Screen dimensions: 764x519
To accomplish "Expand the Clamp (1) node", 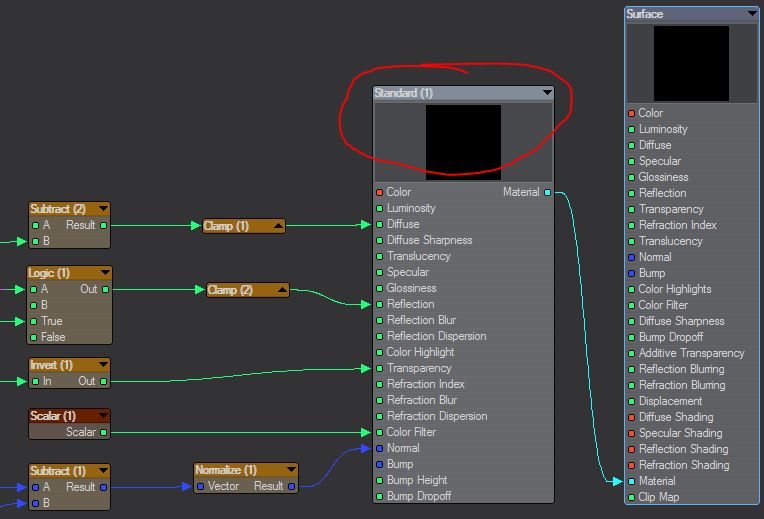I will pyautogui.click(x=278, y=226).
